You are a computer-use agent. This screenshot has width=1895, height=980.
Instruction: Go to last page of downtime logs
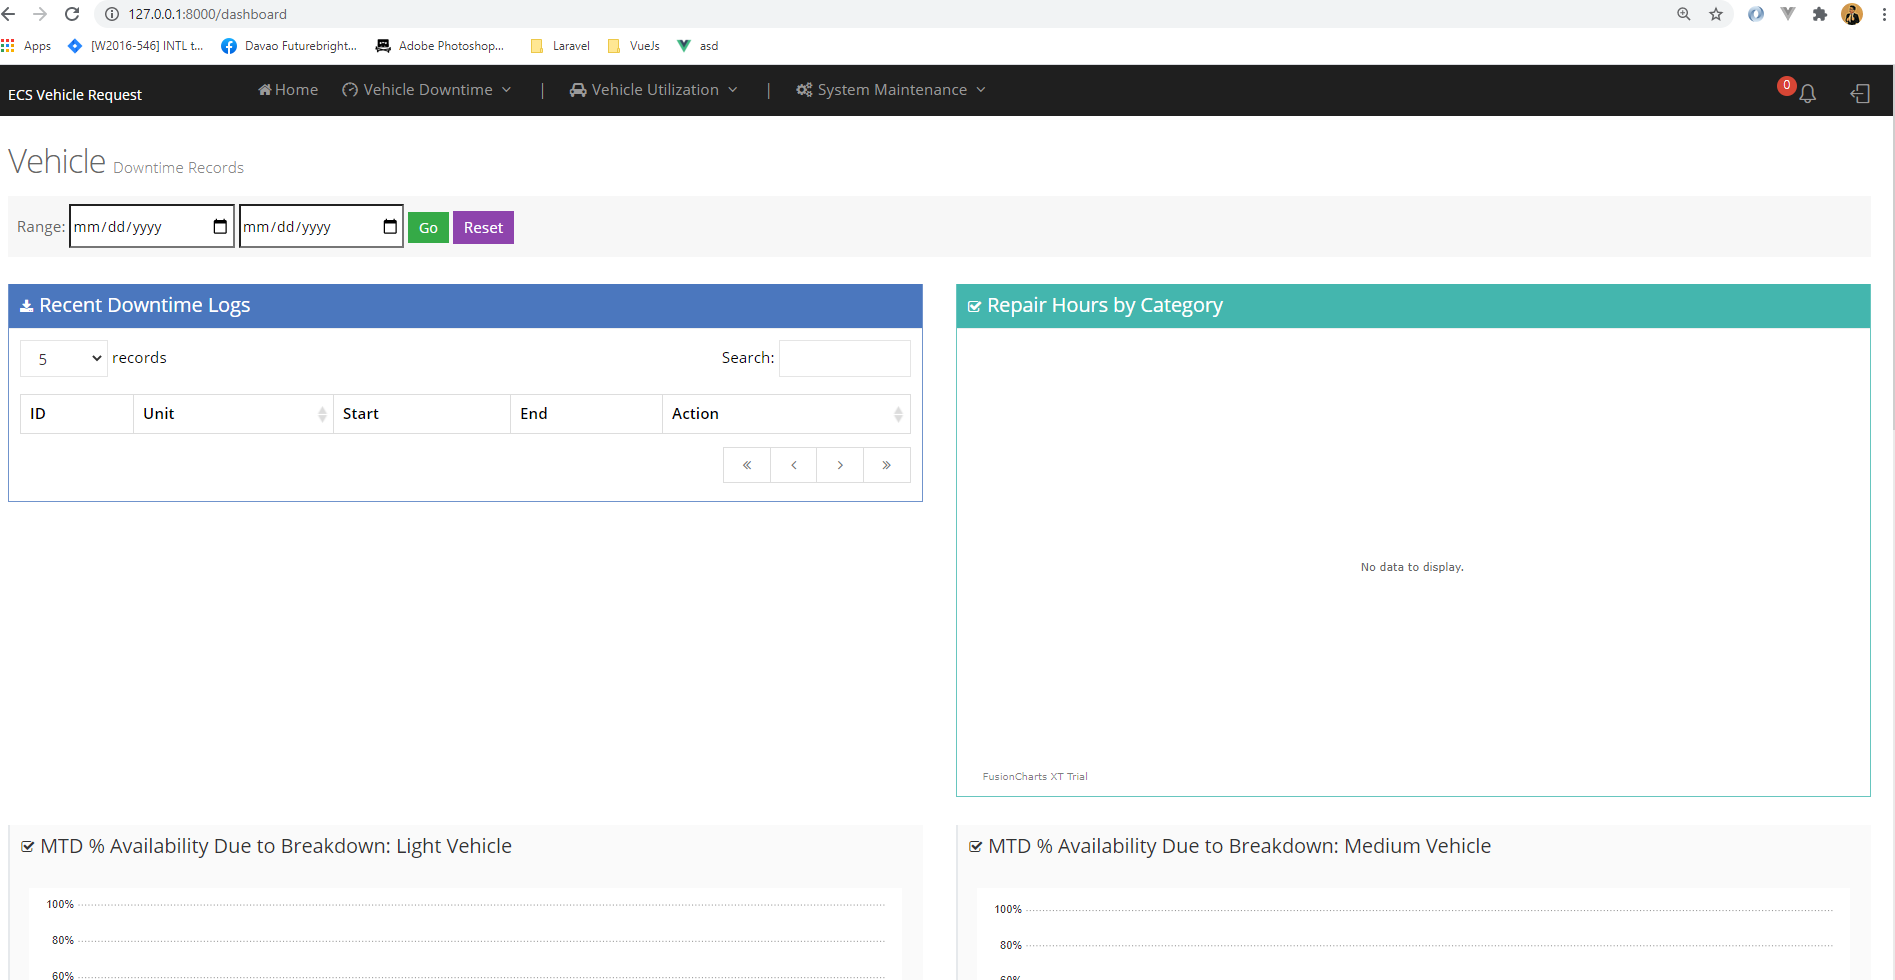click(887, 465)
